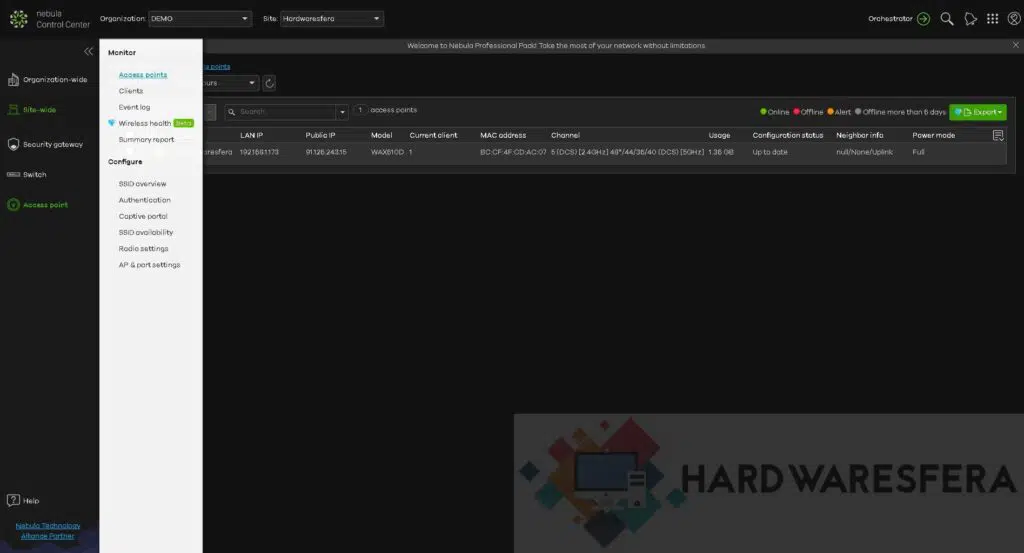
Task: Open Organization-wide section
Action: point(47,80)
